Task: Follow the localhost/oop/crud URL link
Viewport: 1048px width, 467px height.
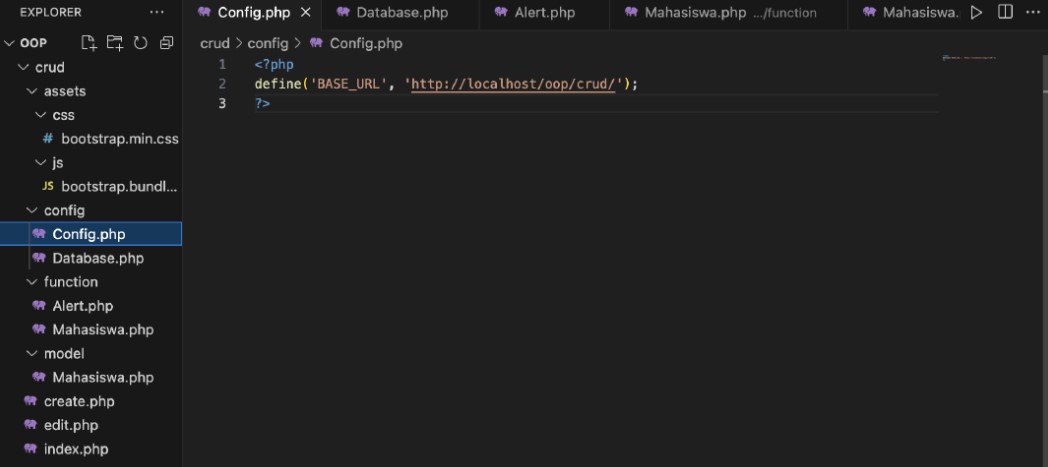Action: point(513,84)
